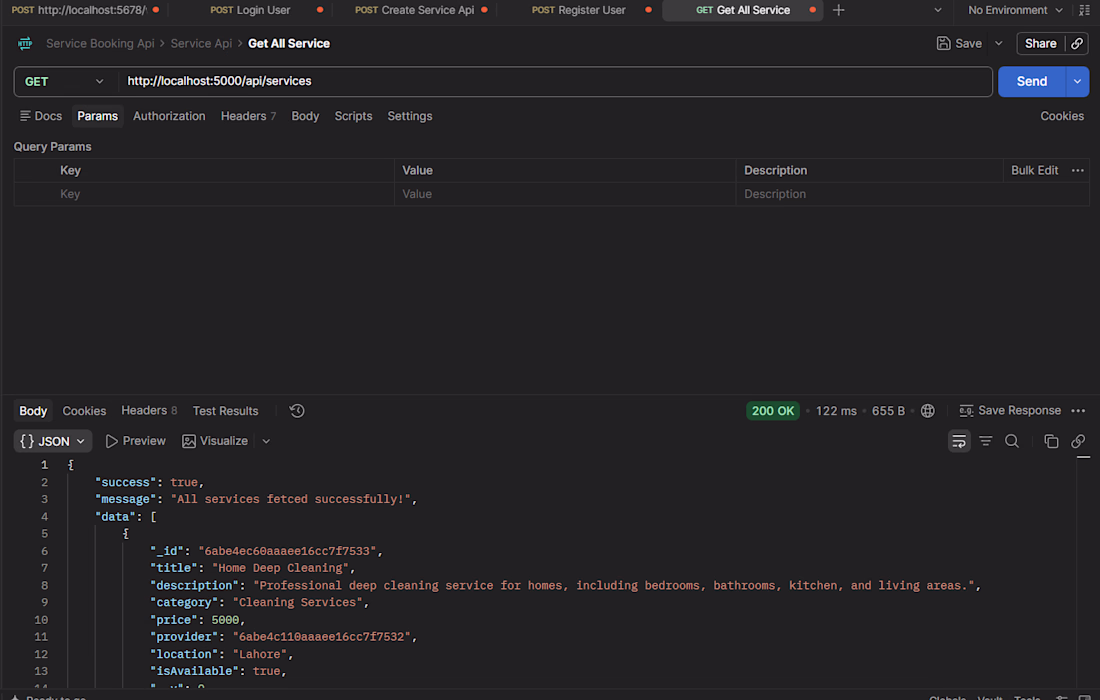The width and height of the screenshot is (1100, 700).
Task: Open the HTTP method GET dropdown
Action: click(x=64, y=81)
